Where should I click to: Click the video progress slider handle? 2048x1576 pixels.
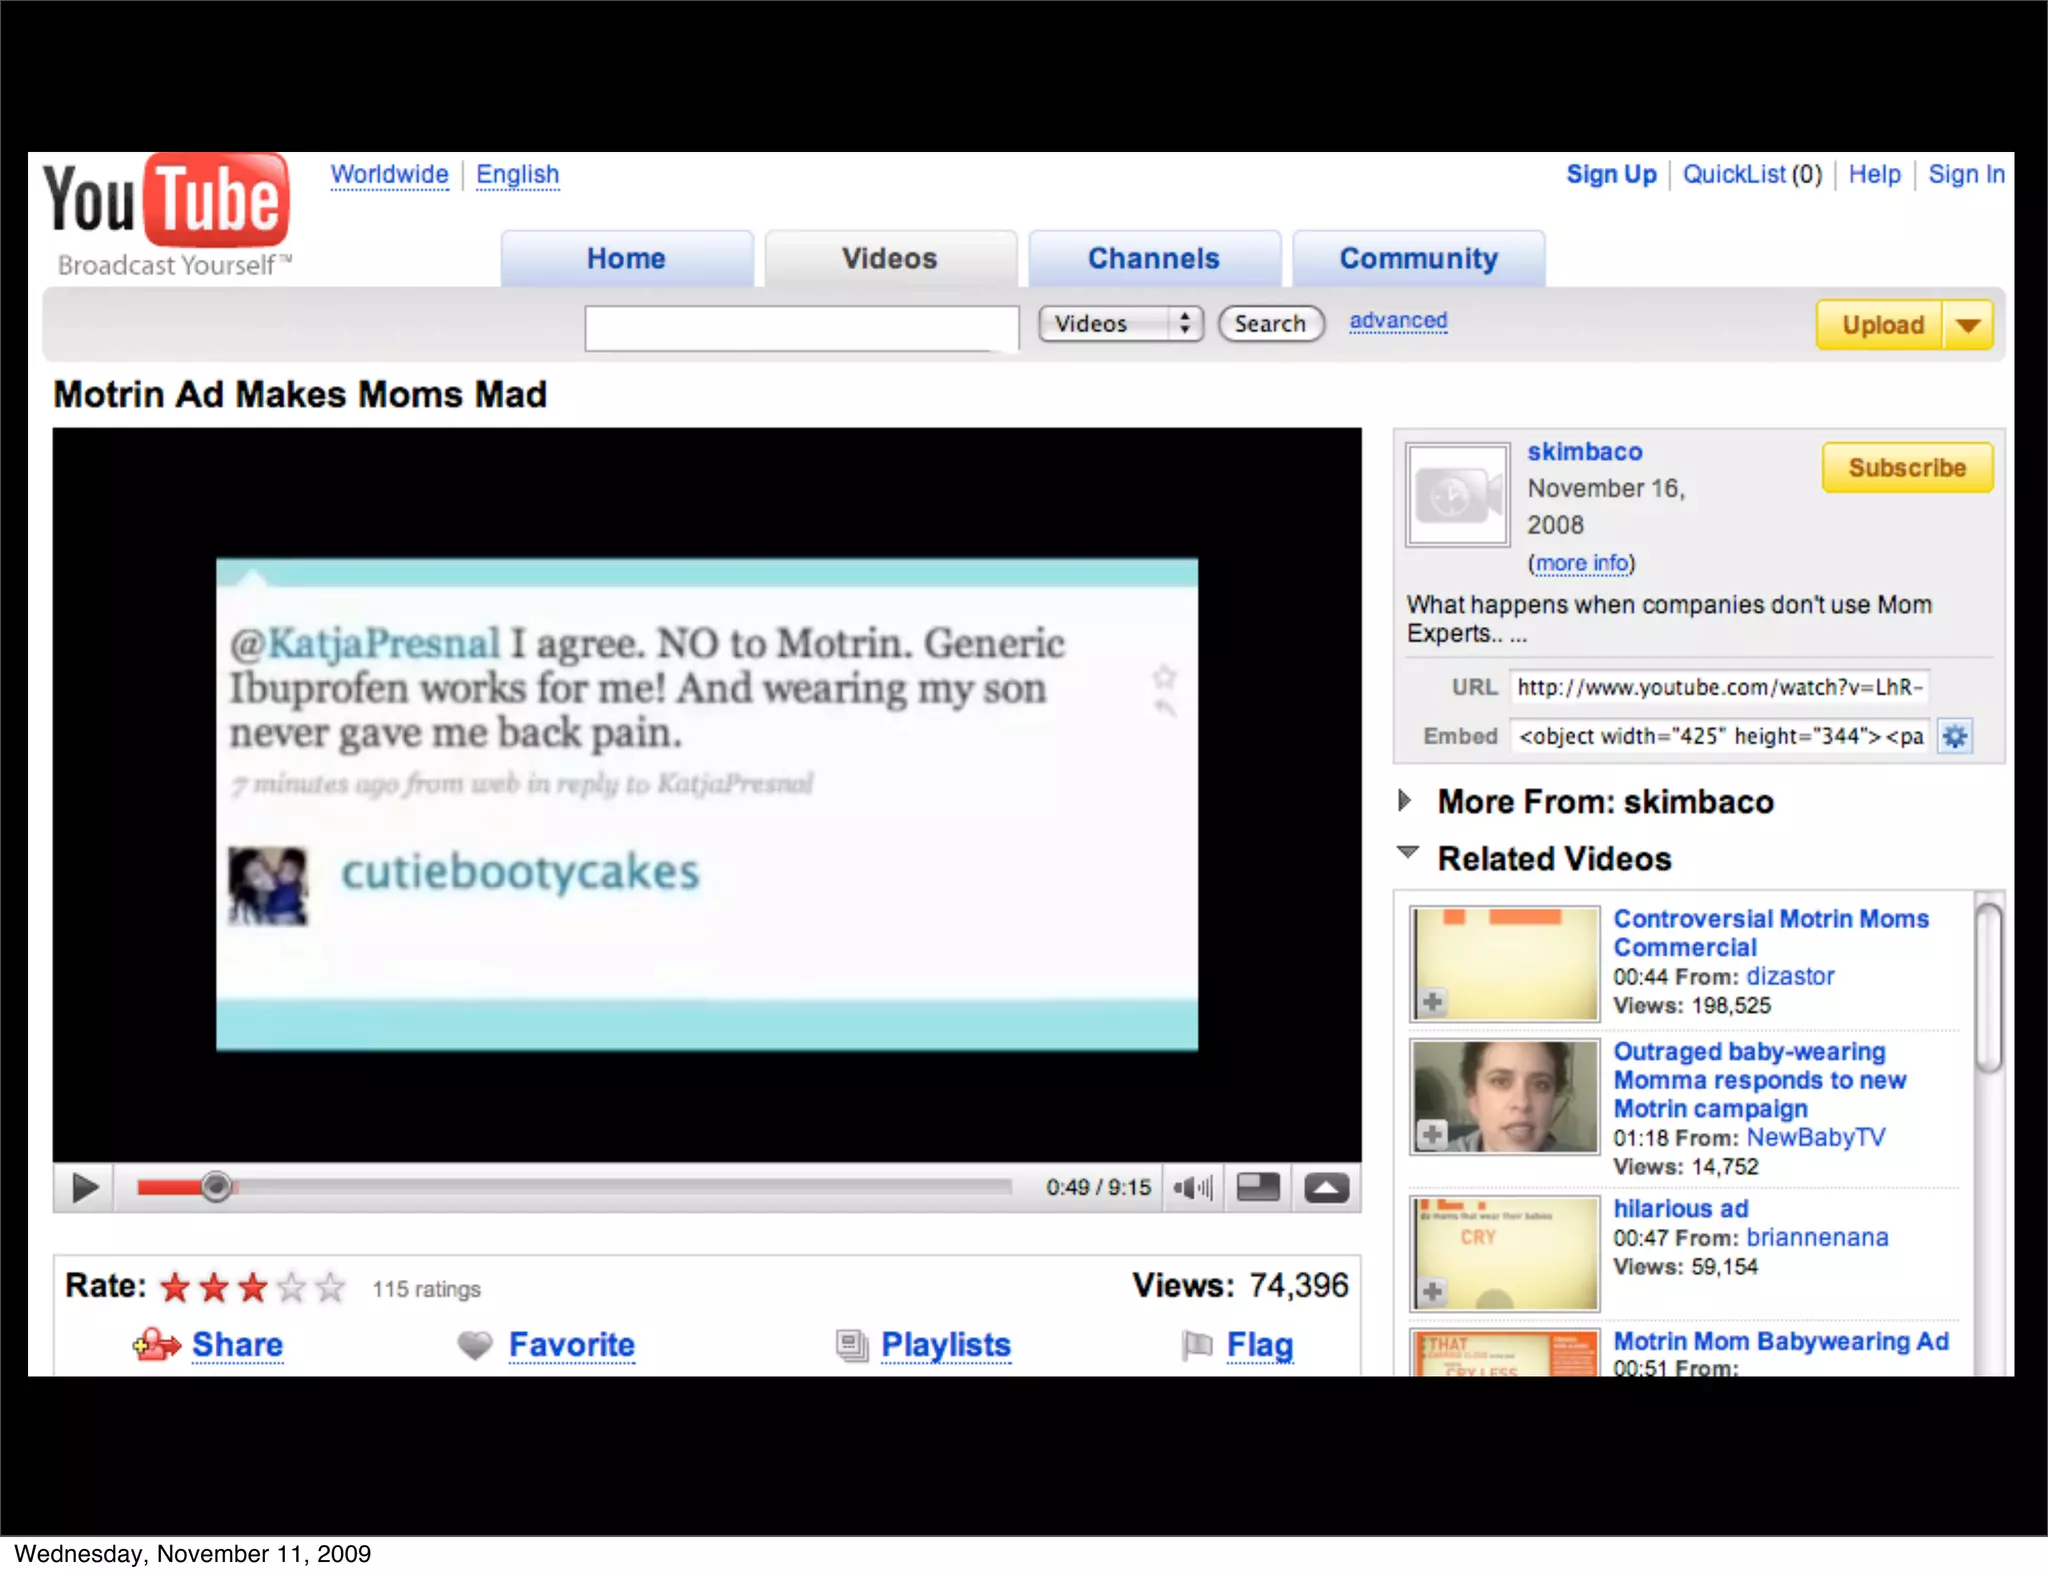[215, 1187]
